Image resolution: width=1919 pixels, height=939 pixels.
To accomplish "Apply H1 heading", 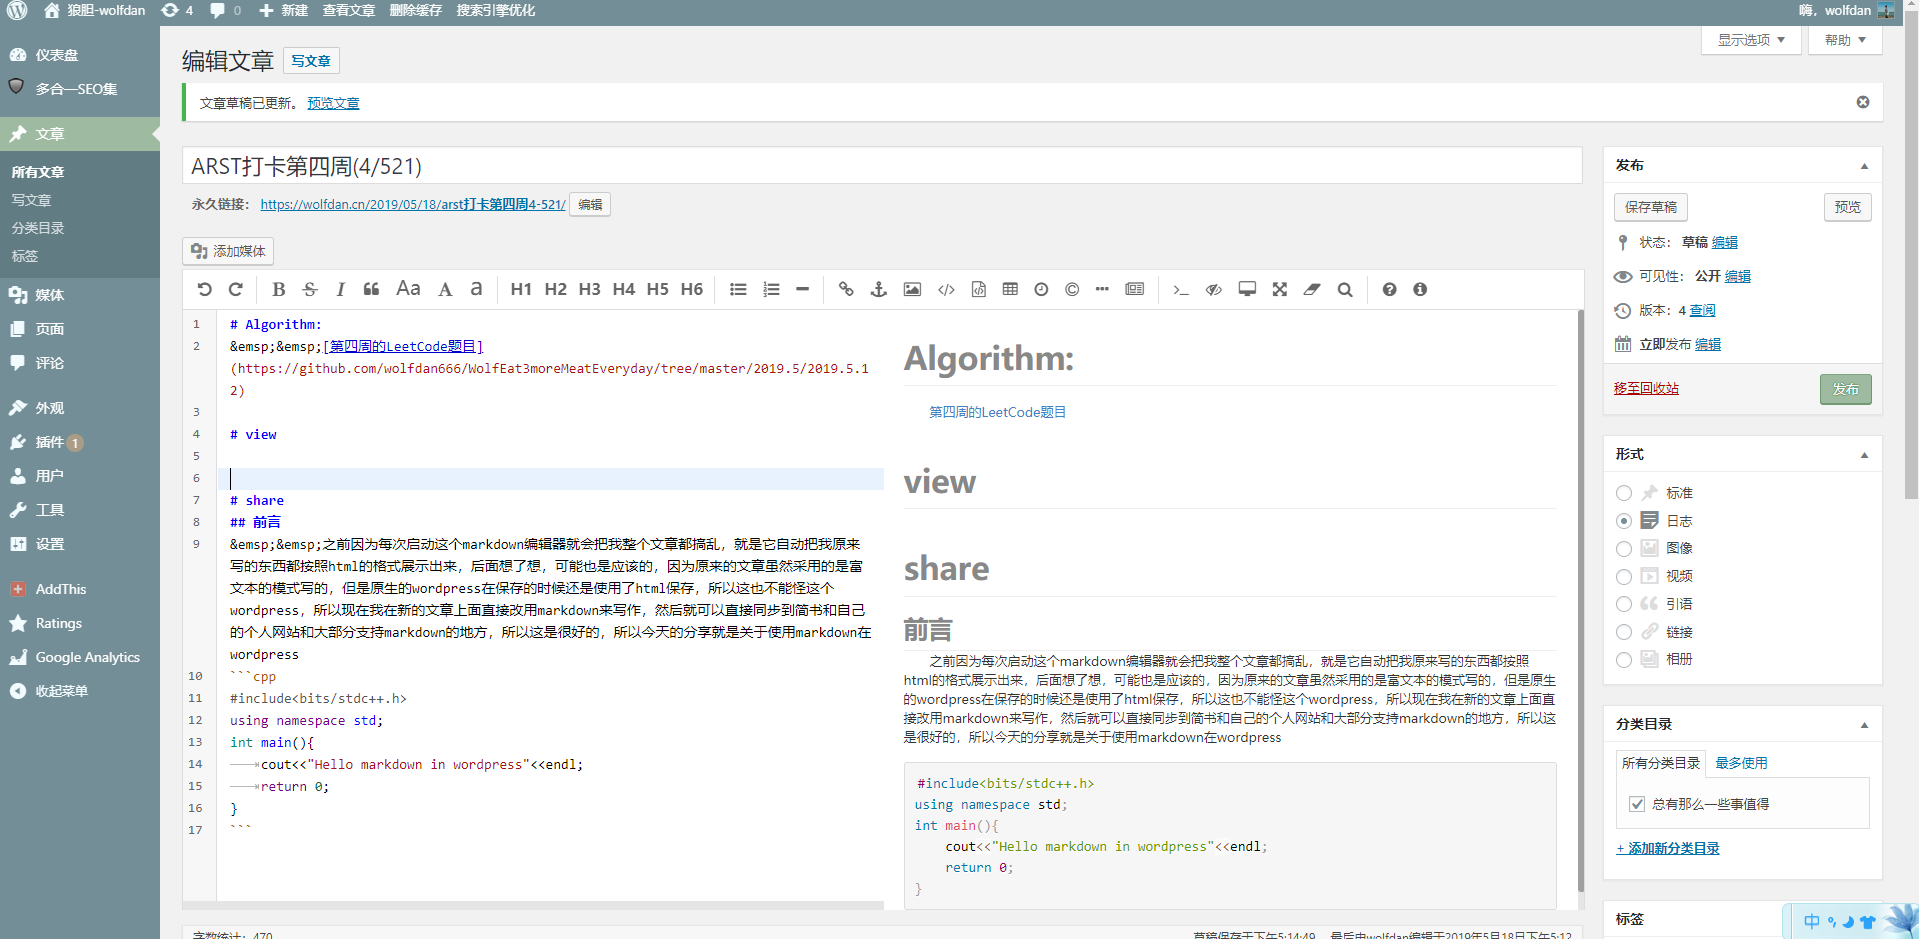I will 521,290.
